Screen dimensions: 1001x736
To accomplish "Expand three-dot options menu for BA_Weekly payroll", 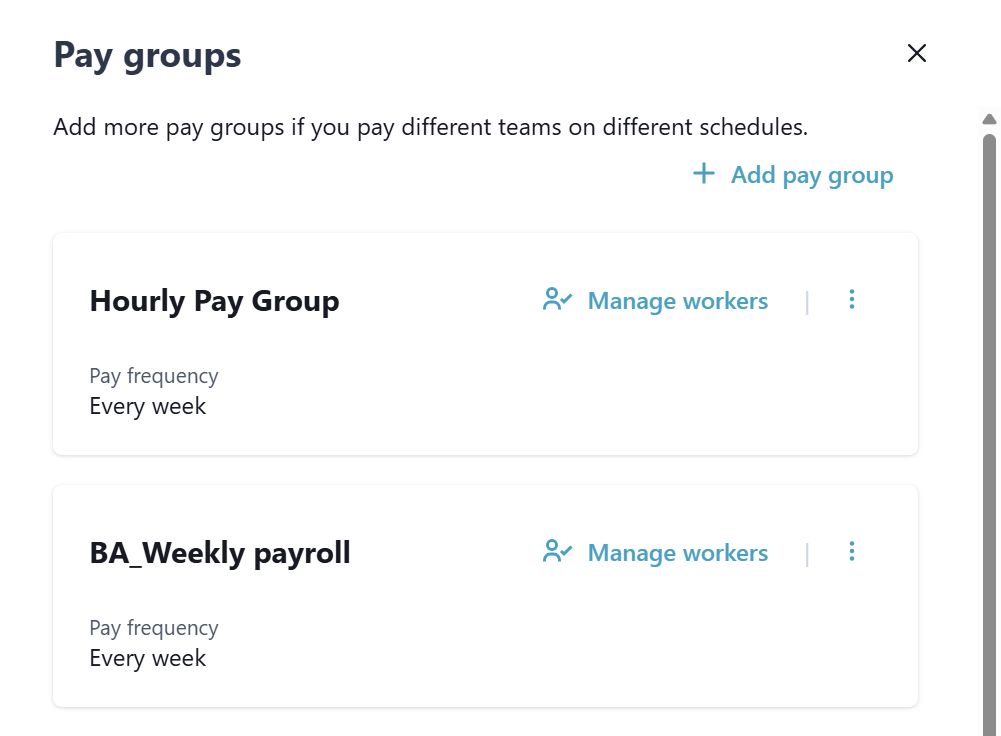I will [852, 551].
